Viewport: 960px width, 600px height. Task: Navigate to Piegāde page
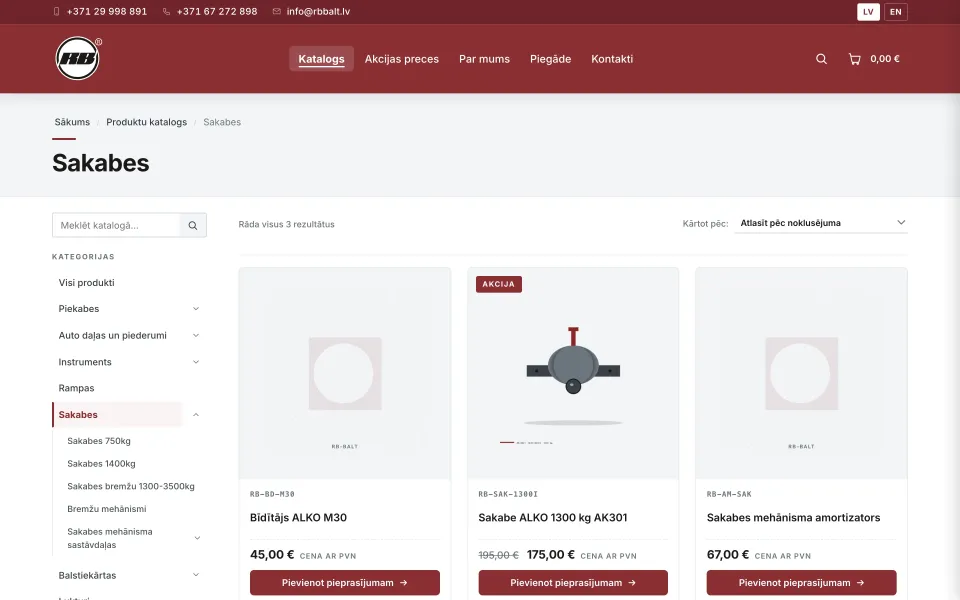pyautogui.click(x=550, y=59)
